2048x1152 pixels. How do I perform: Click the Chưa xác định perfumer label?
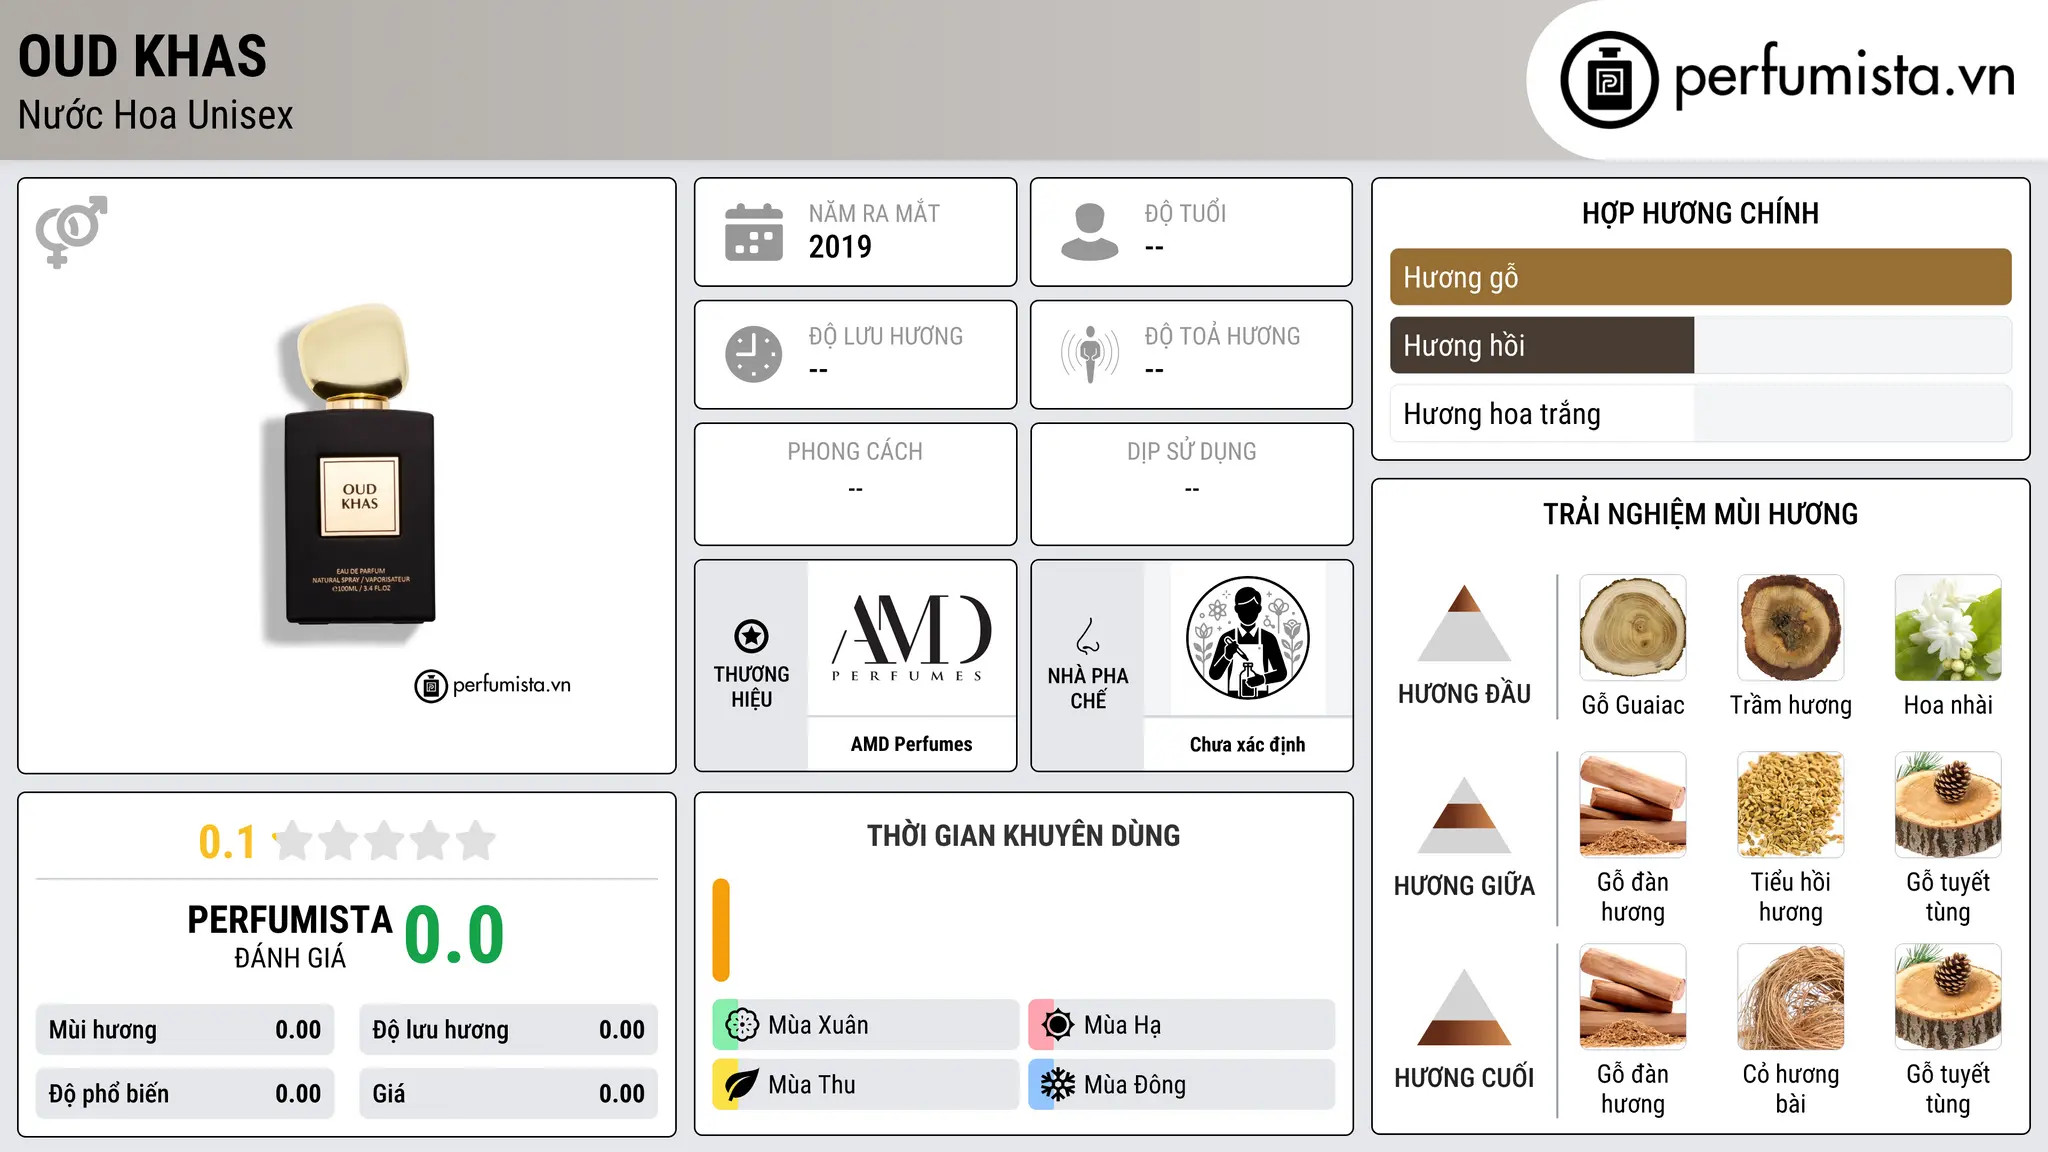tap(1247, 744)
